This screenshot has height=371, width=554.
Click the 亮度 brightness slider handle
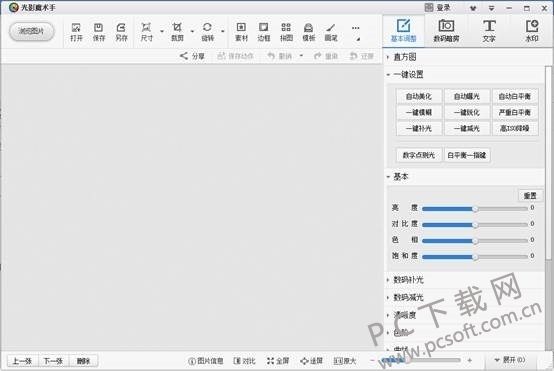point(475,209)
